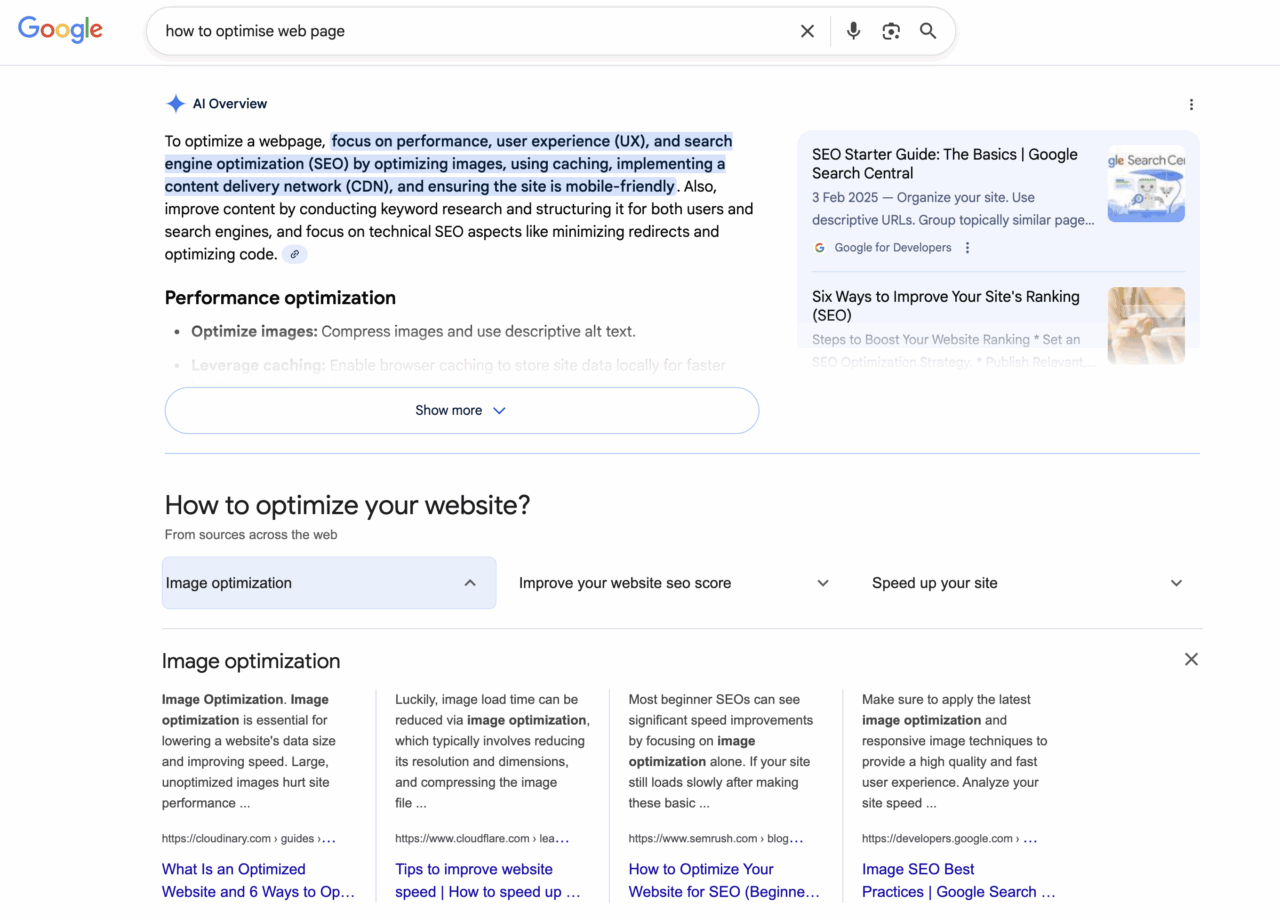Expand AI Overview with Show more

(x=462, y=410)
